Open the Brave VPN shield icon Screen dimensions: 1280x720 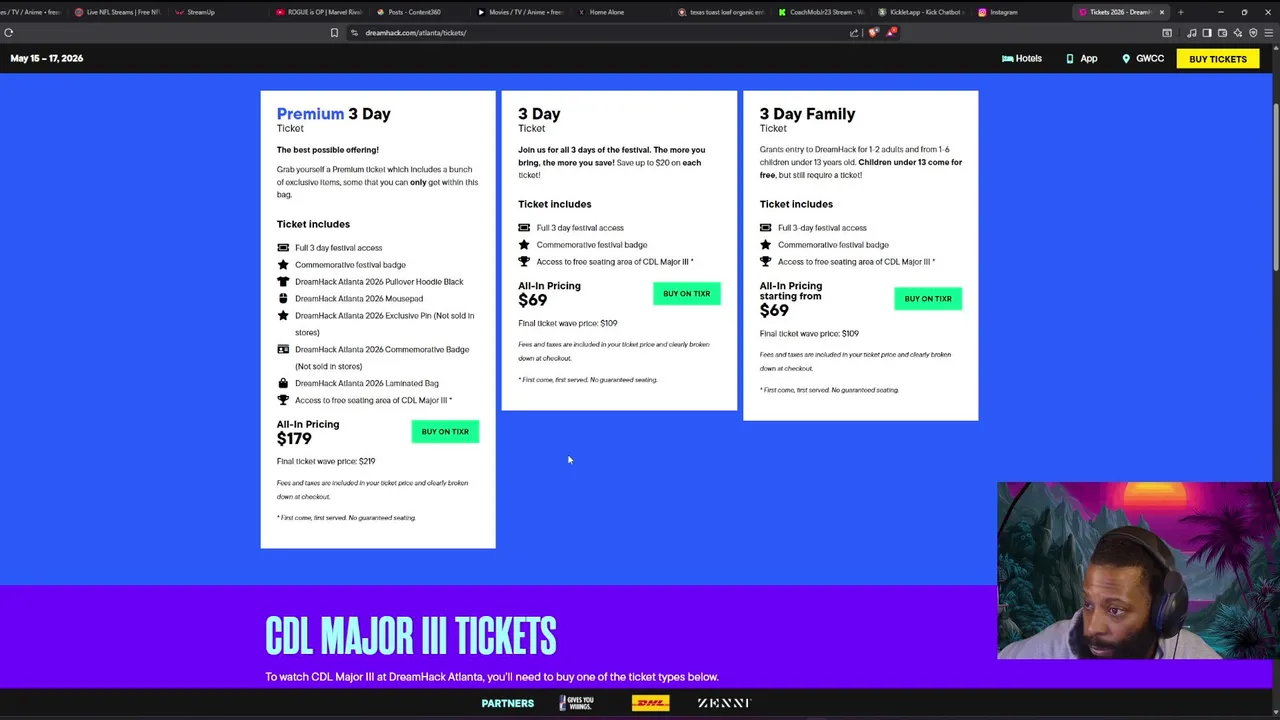[x=1253, y=33]
